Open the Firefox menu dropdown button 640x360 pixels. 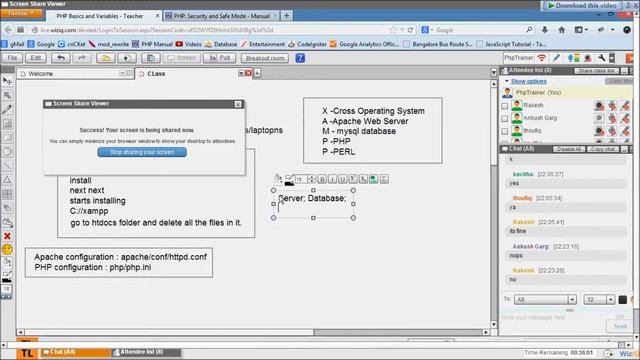[x=21, y=13]
